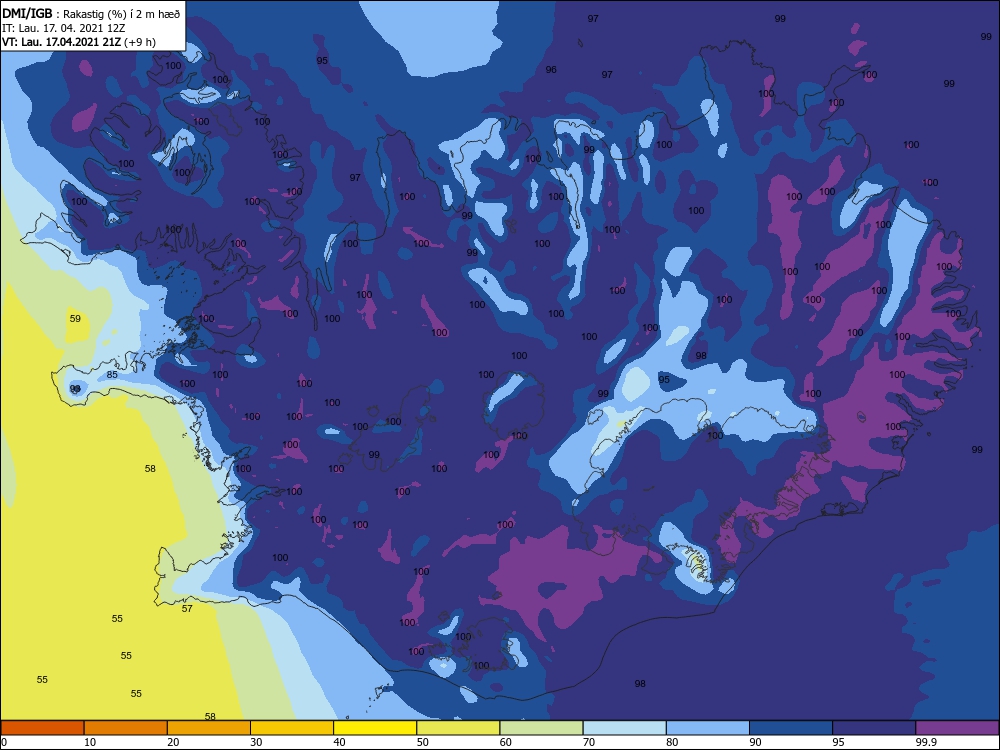Click the '60' legend tick label
This screenshot has width=1000, height=750.
(x=506, y=742)
